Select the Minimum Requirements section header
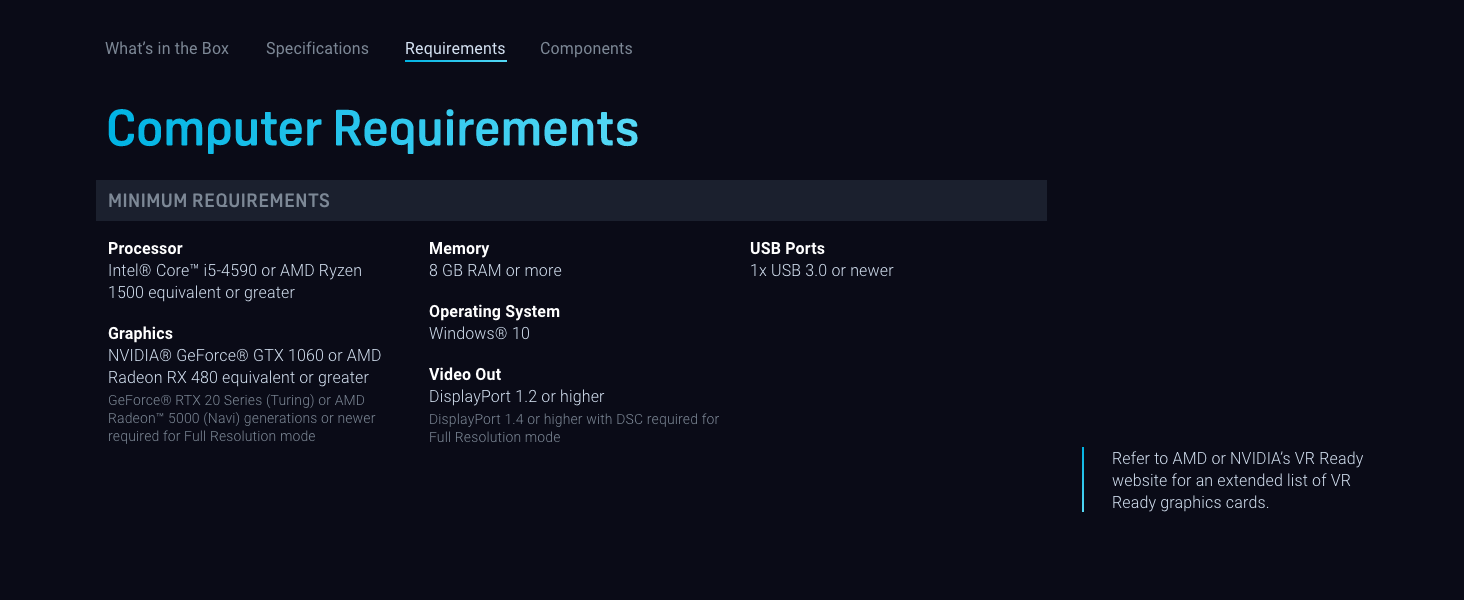 [218, 200]
